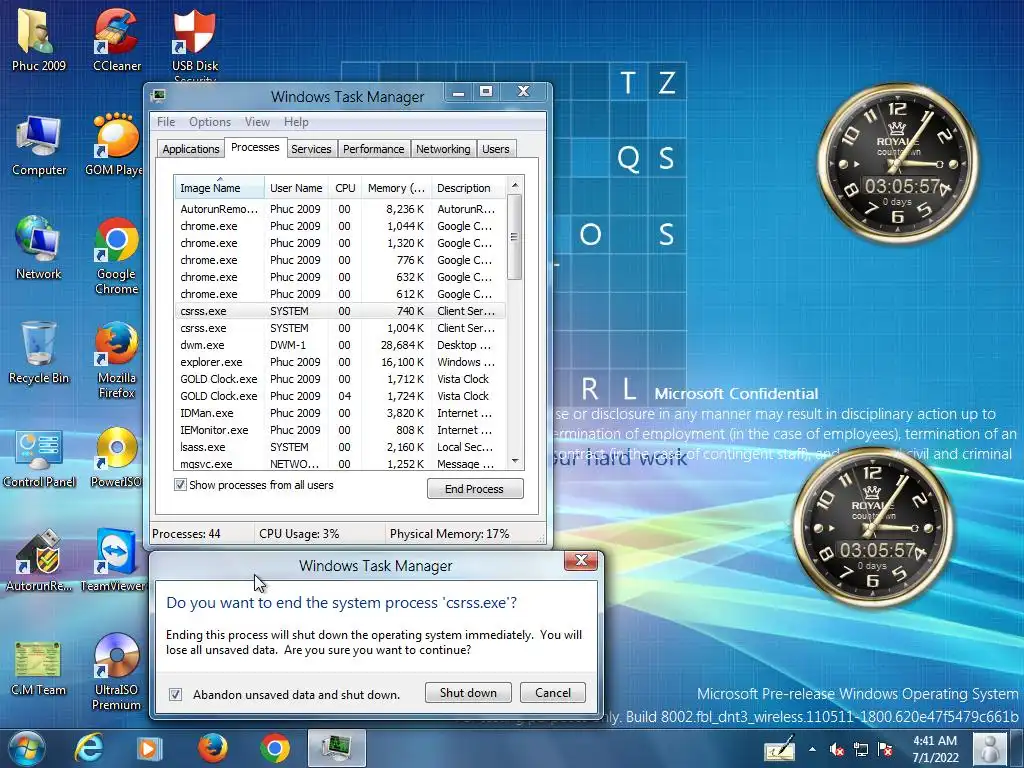Select GOLD Clock.exe row with CPU 04

pos(340,396)
